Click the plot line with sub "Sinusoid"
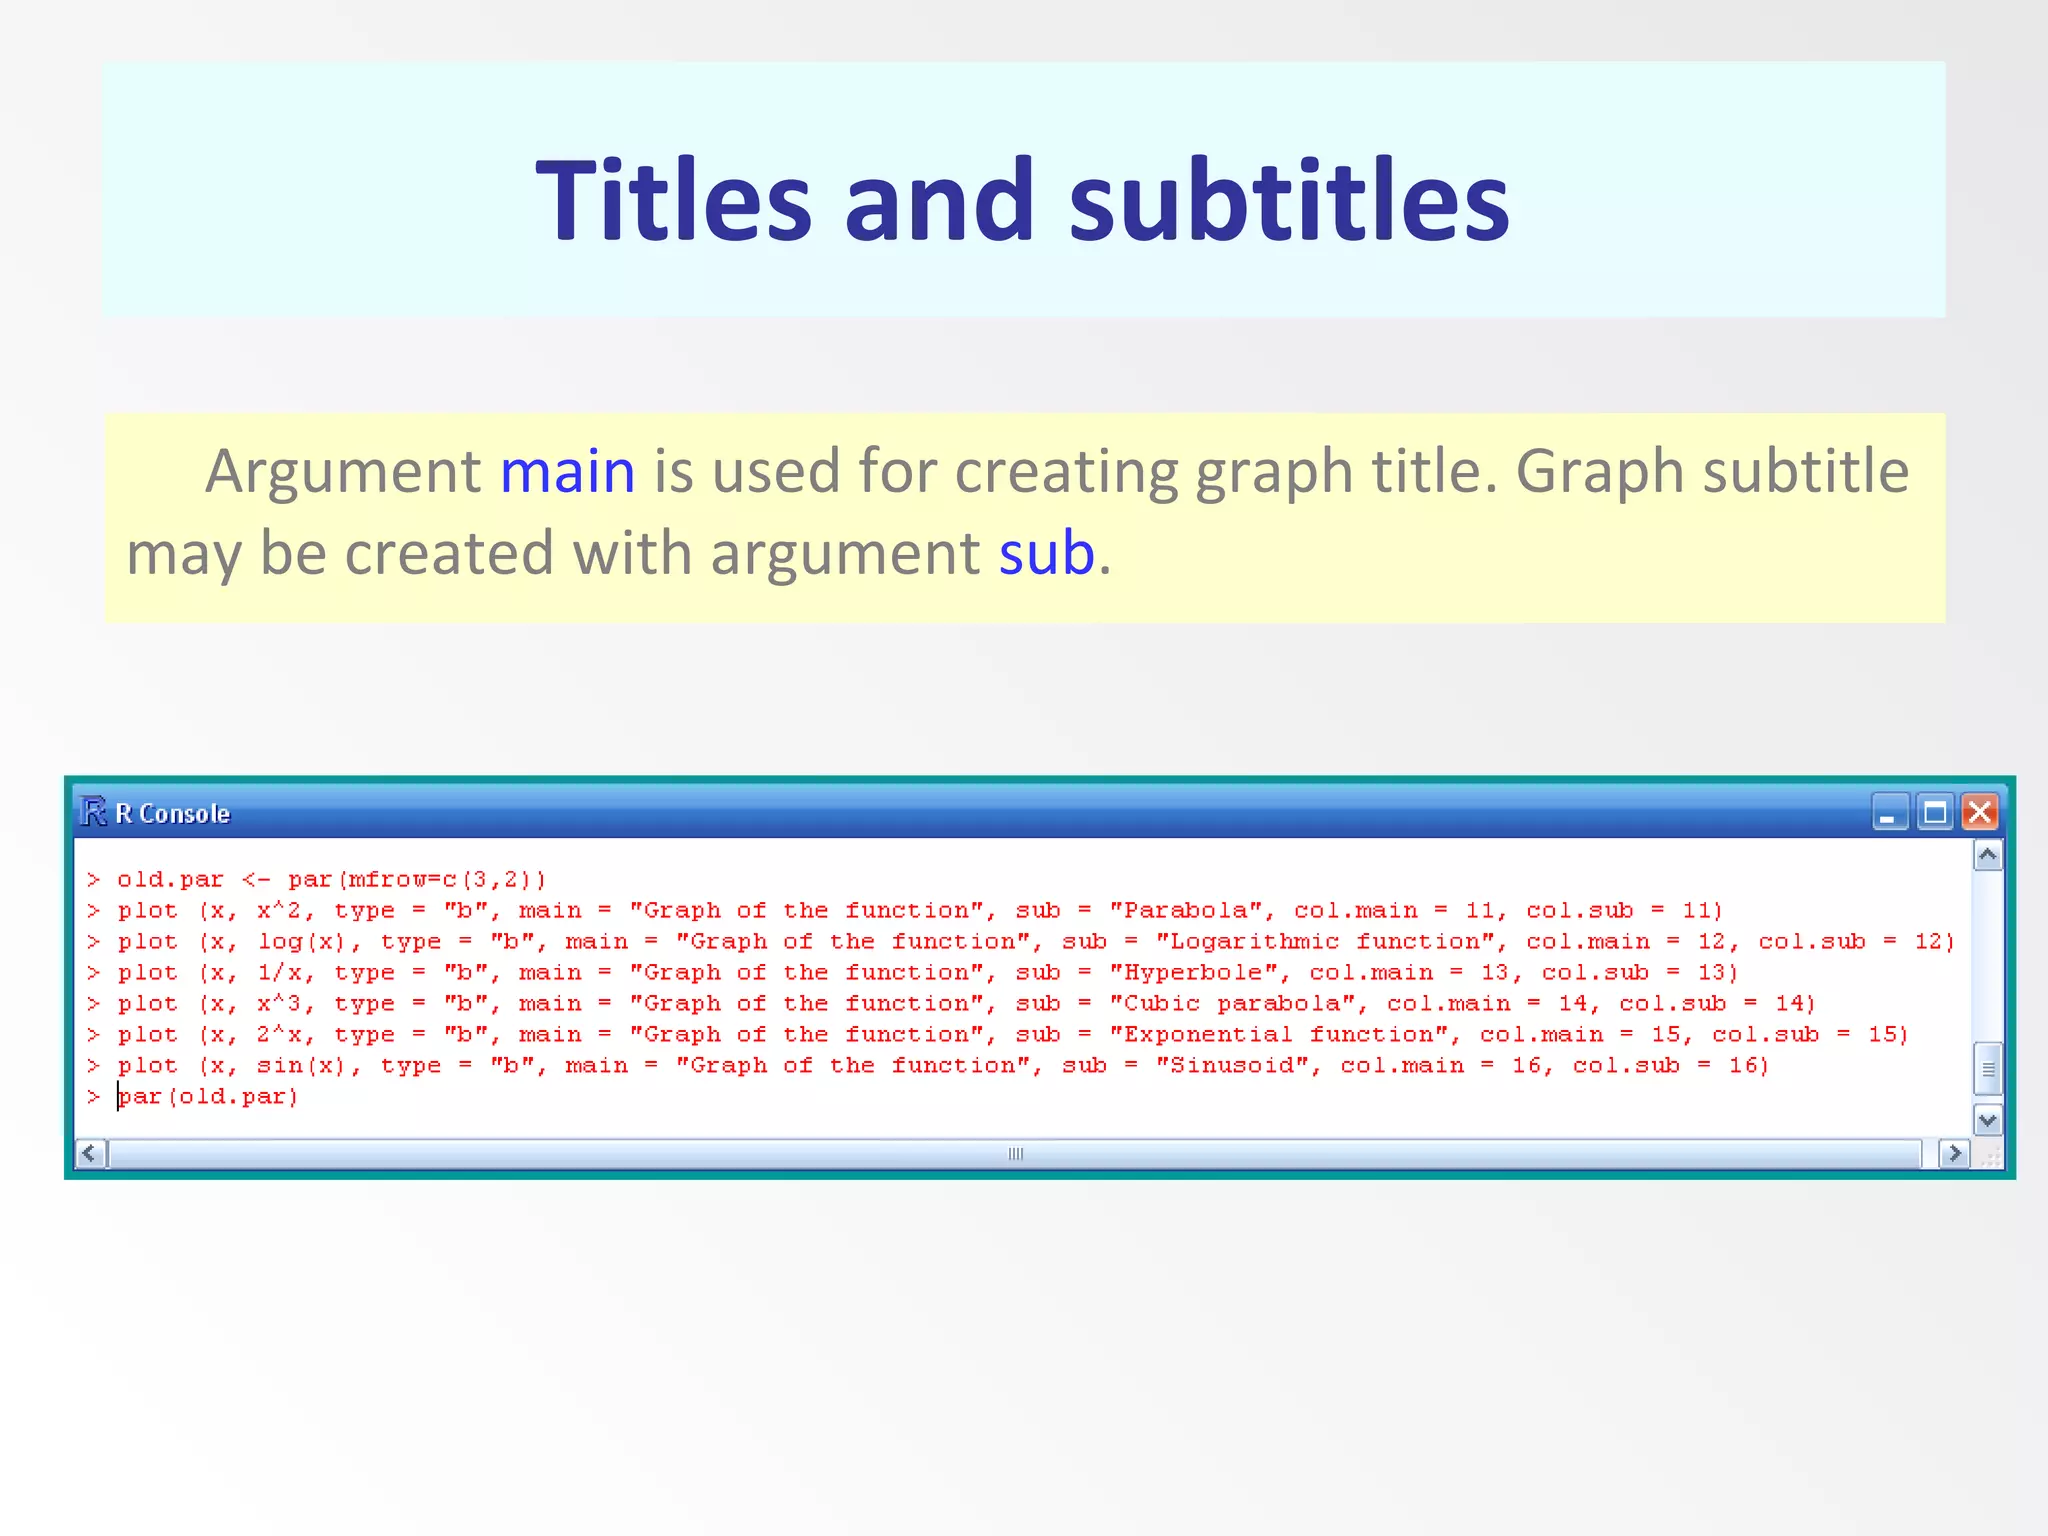The image size is (2048, 1536). click(x=928, y=1065)
